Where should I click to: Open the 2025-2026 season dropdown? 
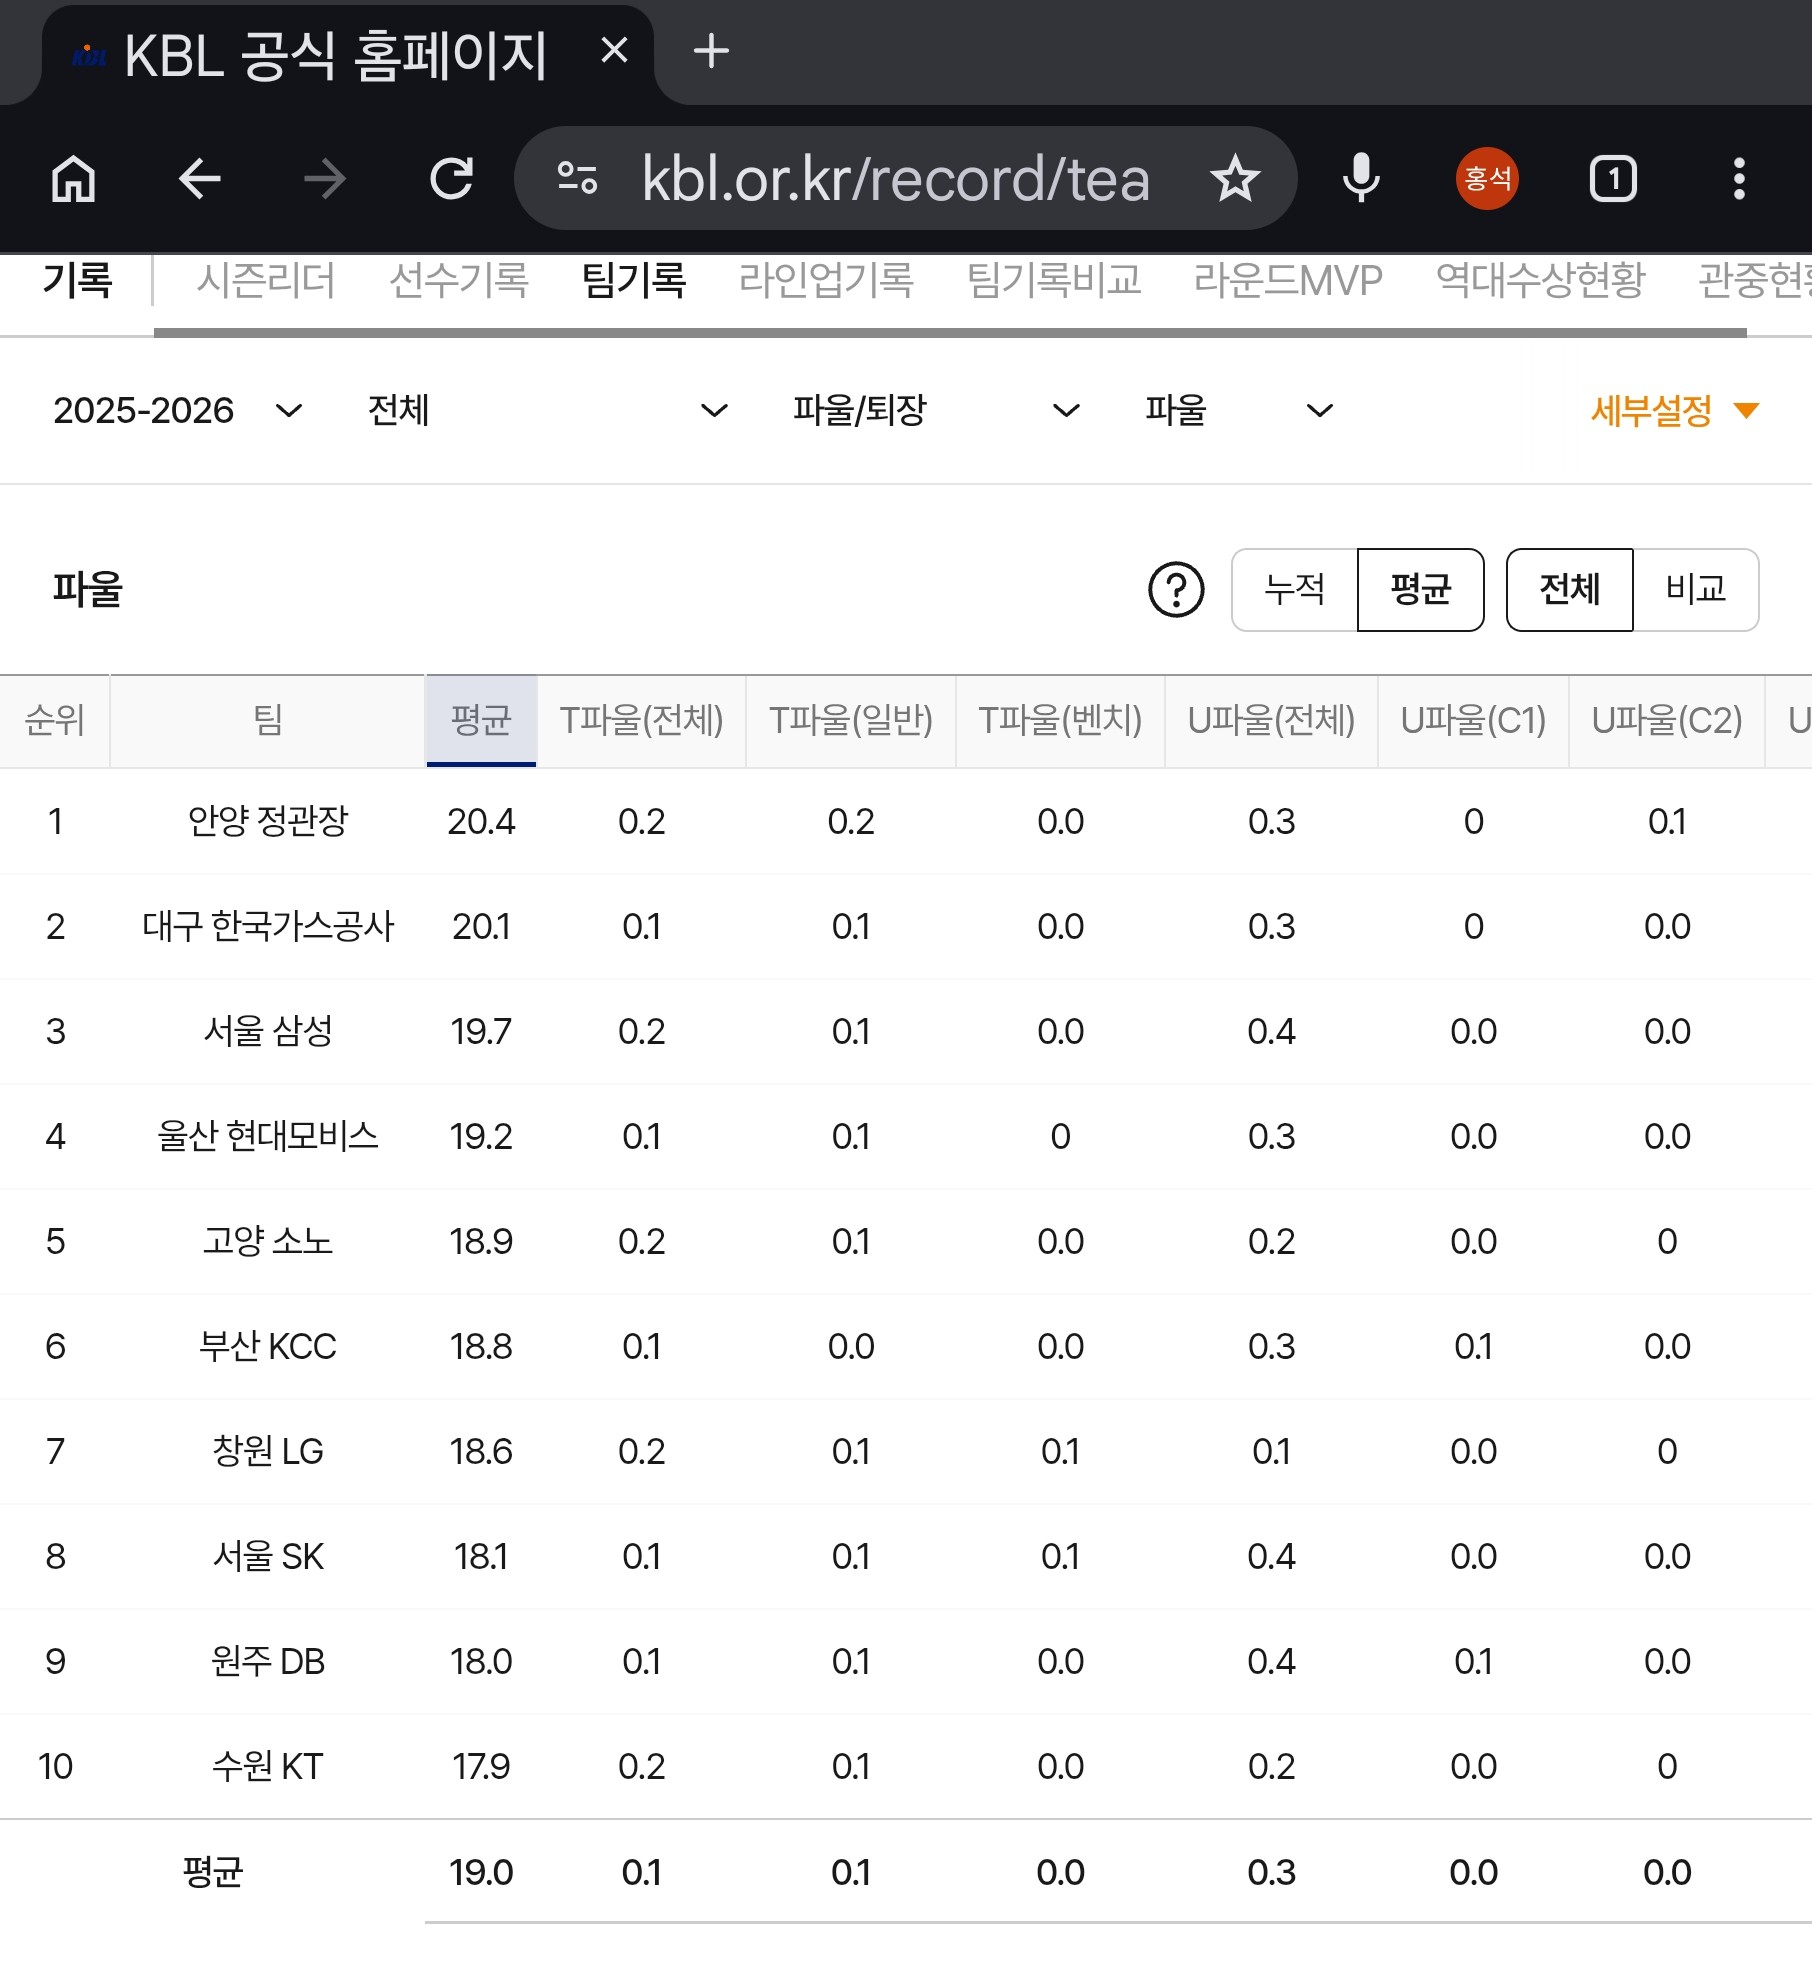178,411
